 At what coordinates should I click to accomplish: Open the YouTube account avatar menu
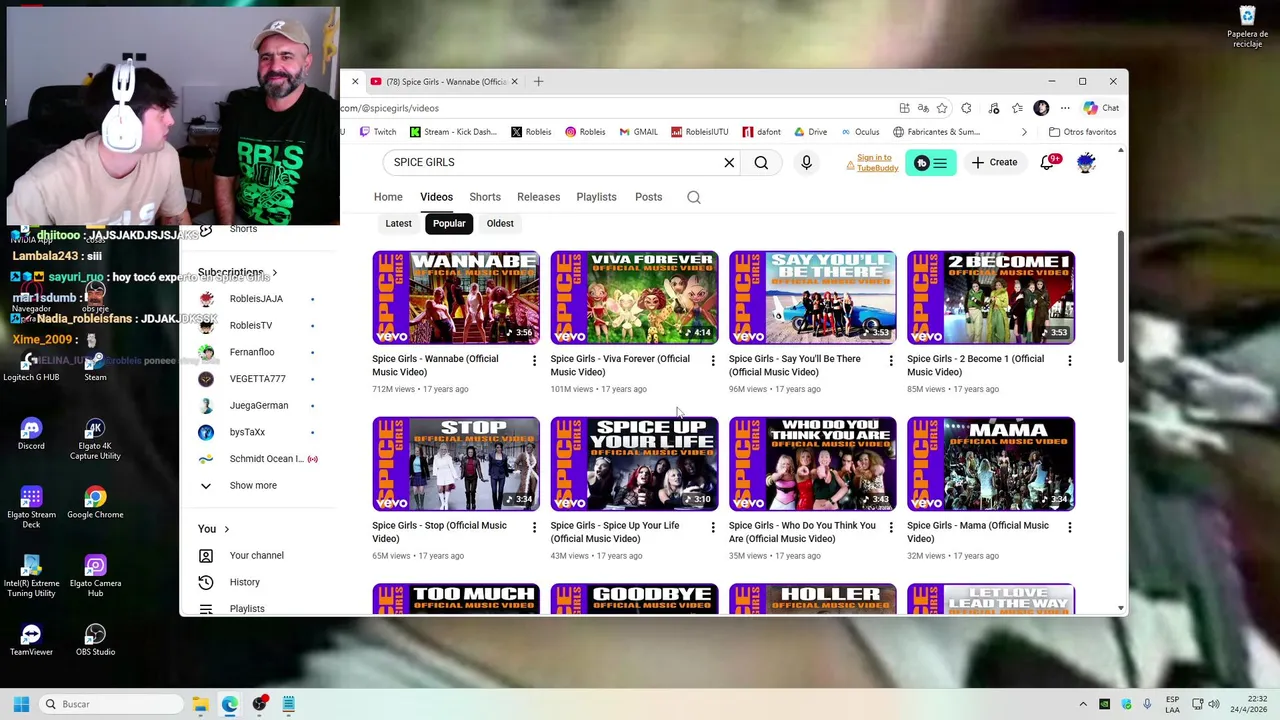(x=1086, y=162)
